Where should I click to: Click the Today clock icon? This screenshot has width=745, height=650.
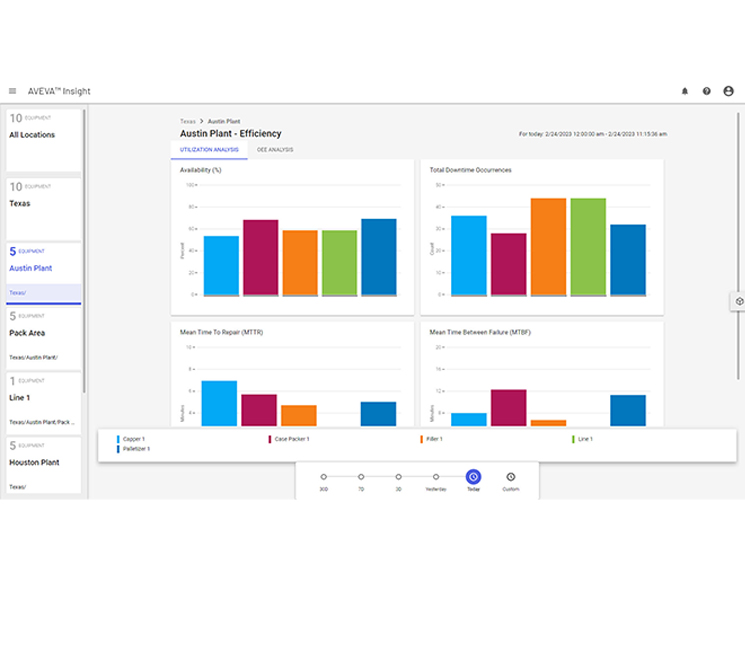tap(473, 477)
